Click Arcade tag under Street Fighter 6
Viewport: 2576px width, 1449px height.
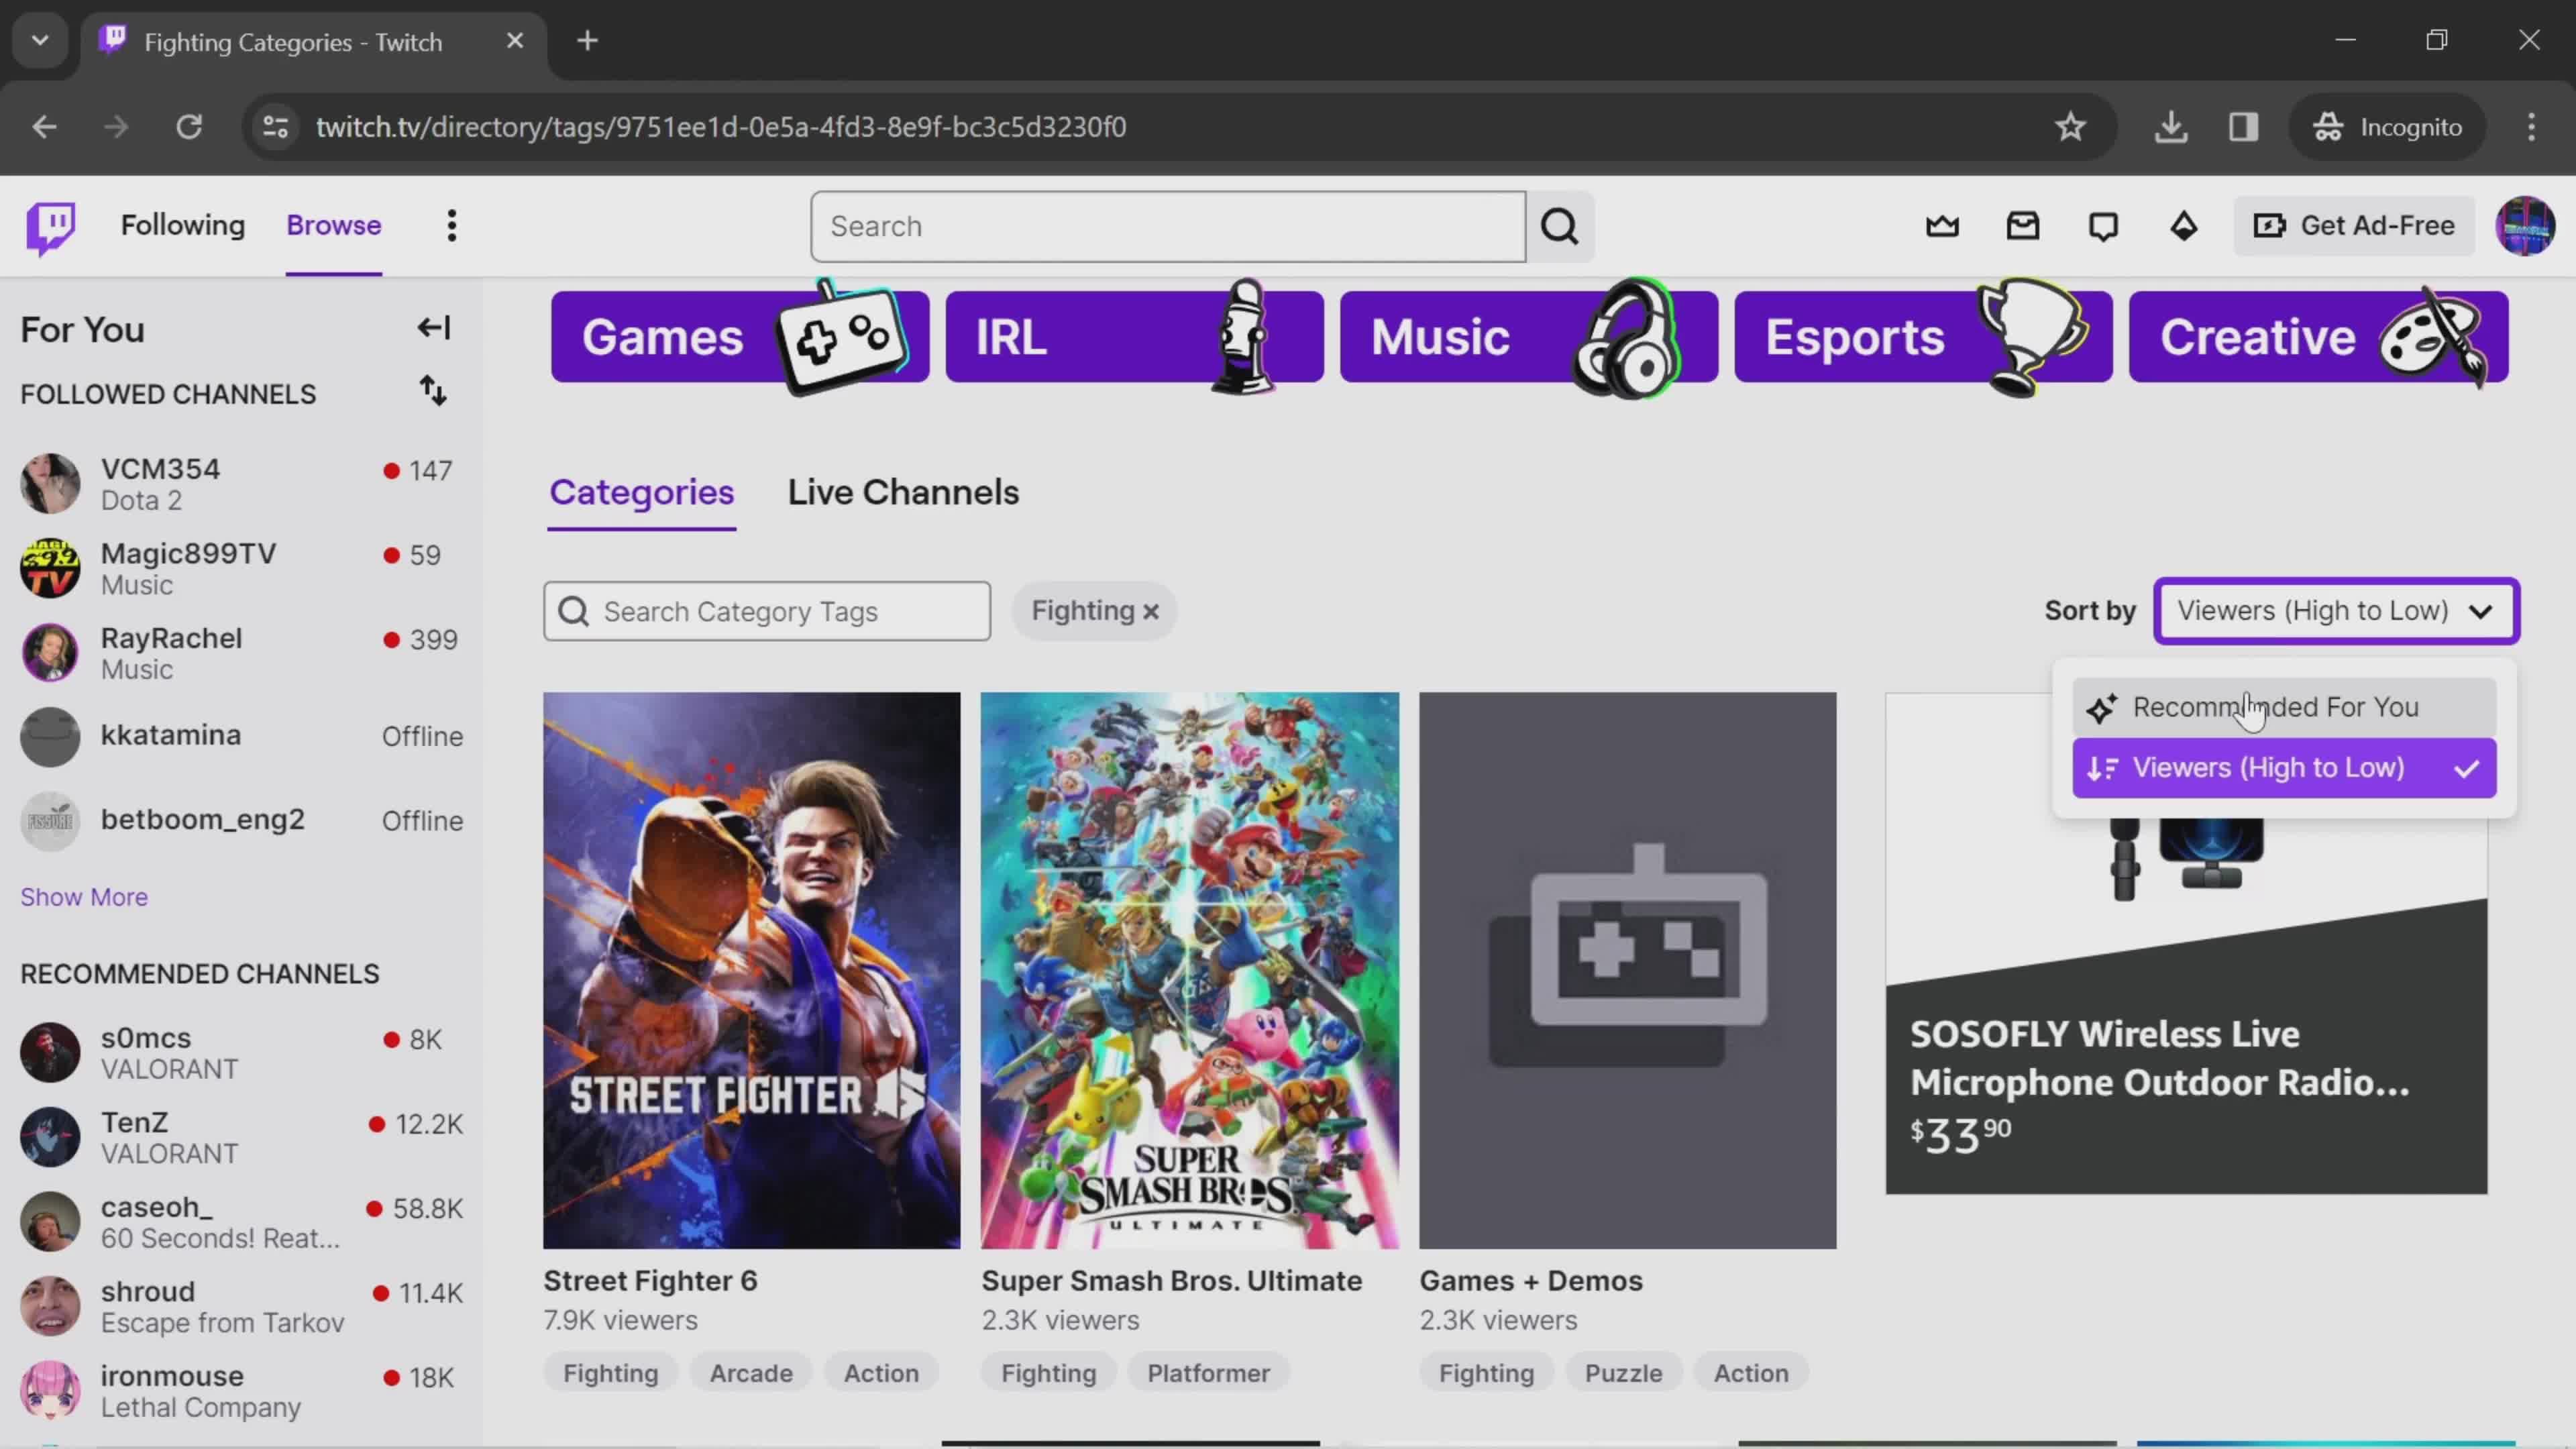(x=751, y=1373)
